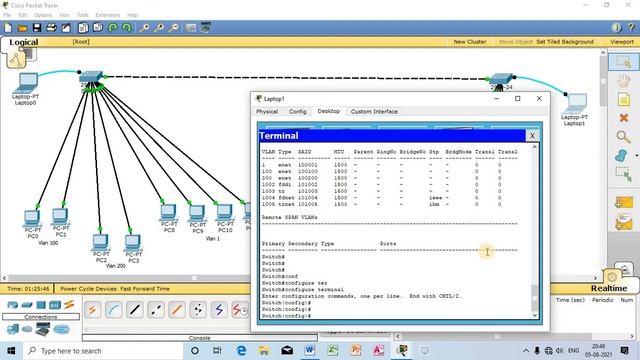The width and height of the screenshot is (640, 360).
Task: Choose the Select tool in right sidebar
Action: (623, 62)
